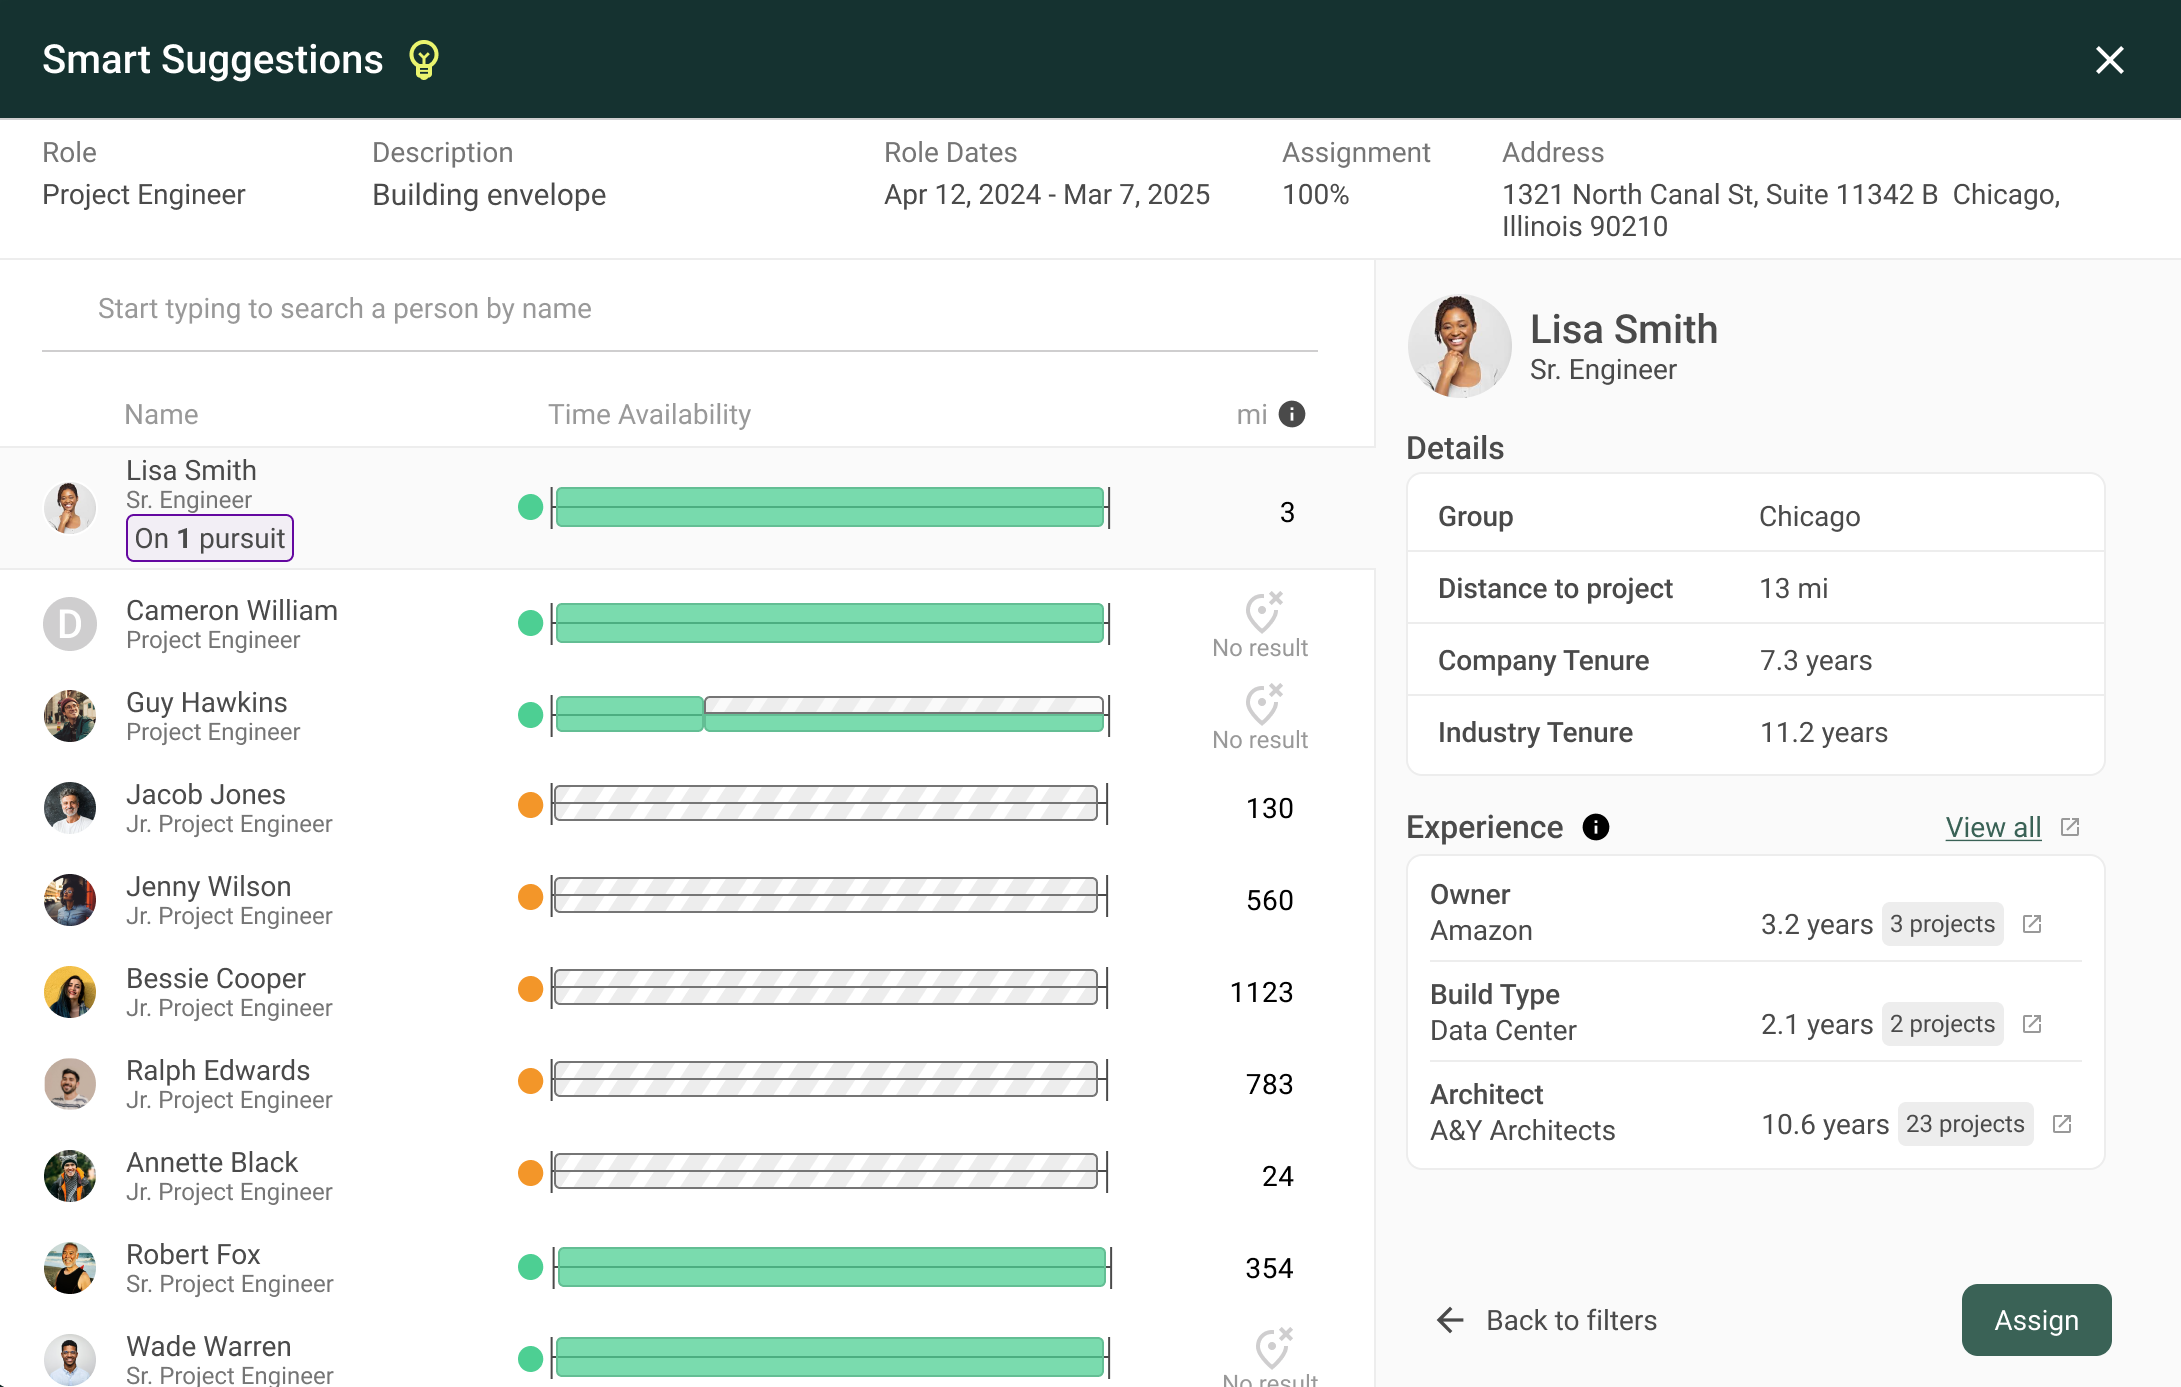Click Jenny Wilson's avatar photo
The width and height of the screenshot is (2181, 1387).
[70, 900]
